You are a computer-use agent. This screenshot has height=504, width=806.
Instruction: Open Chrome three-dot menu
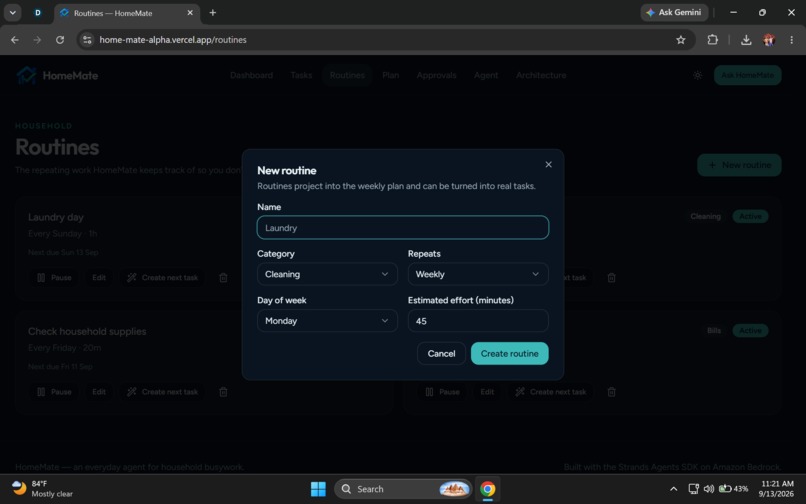click(791, 40)
